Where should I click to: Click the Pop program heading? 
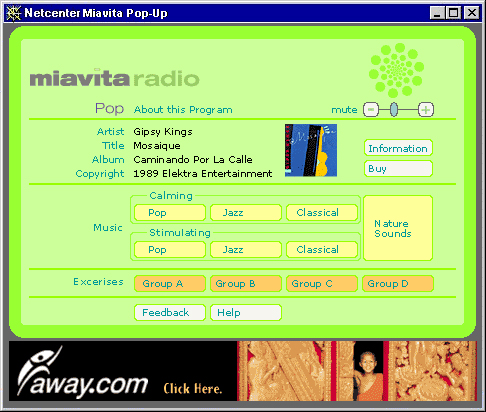[x=109, y=109]
